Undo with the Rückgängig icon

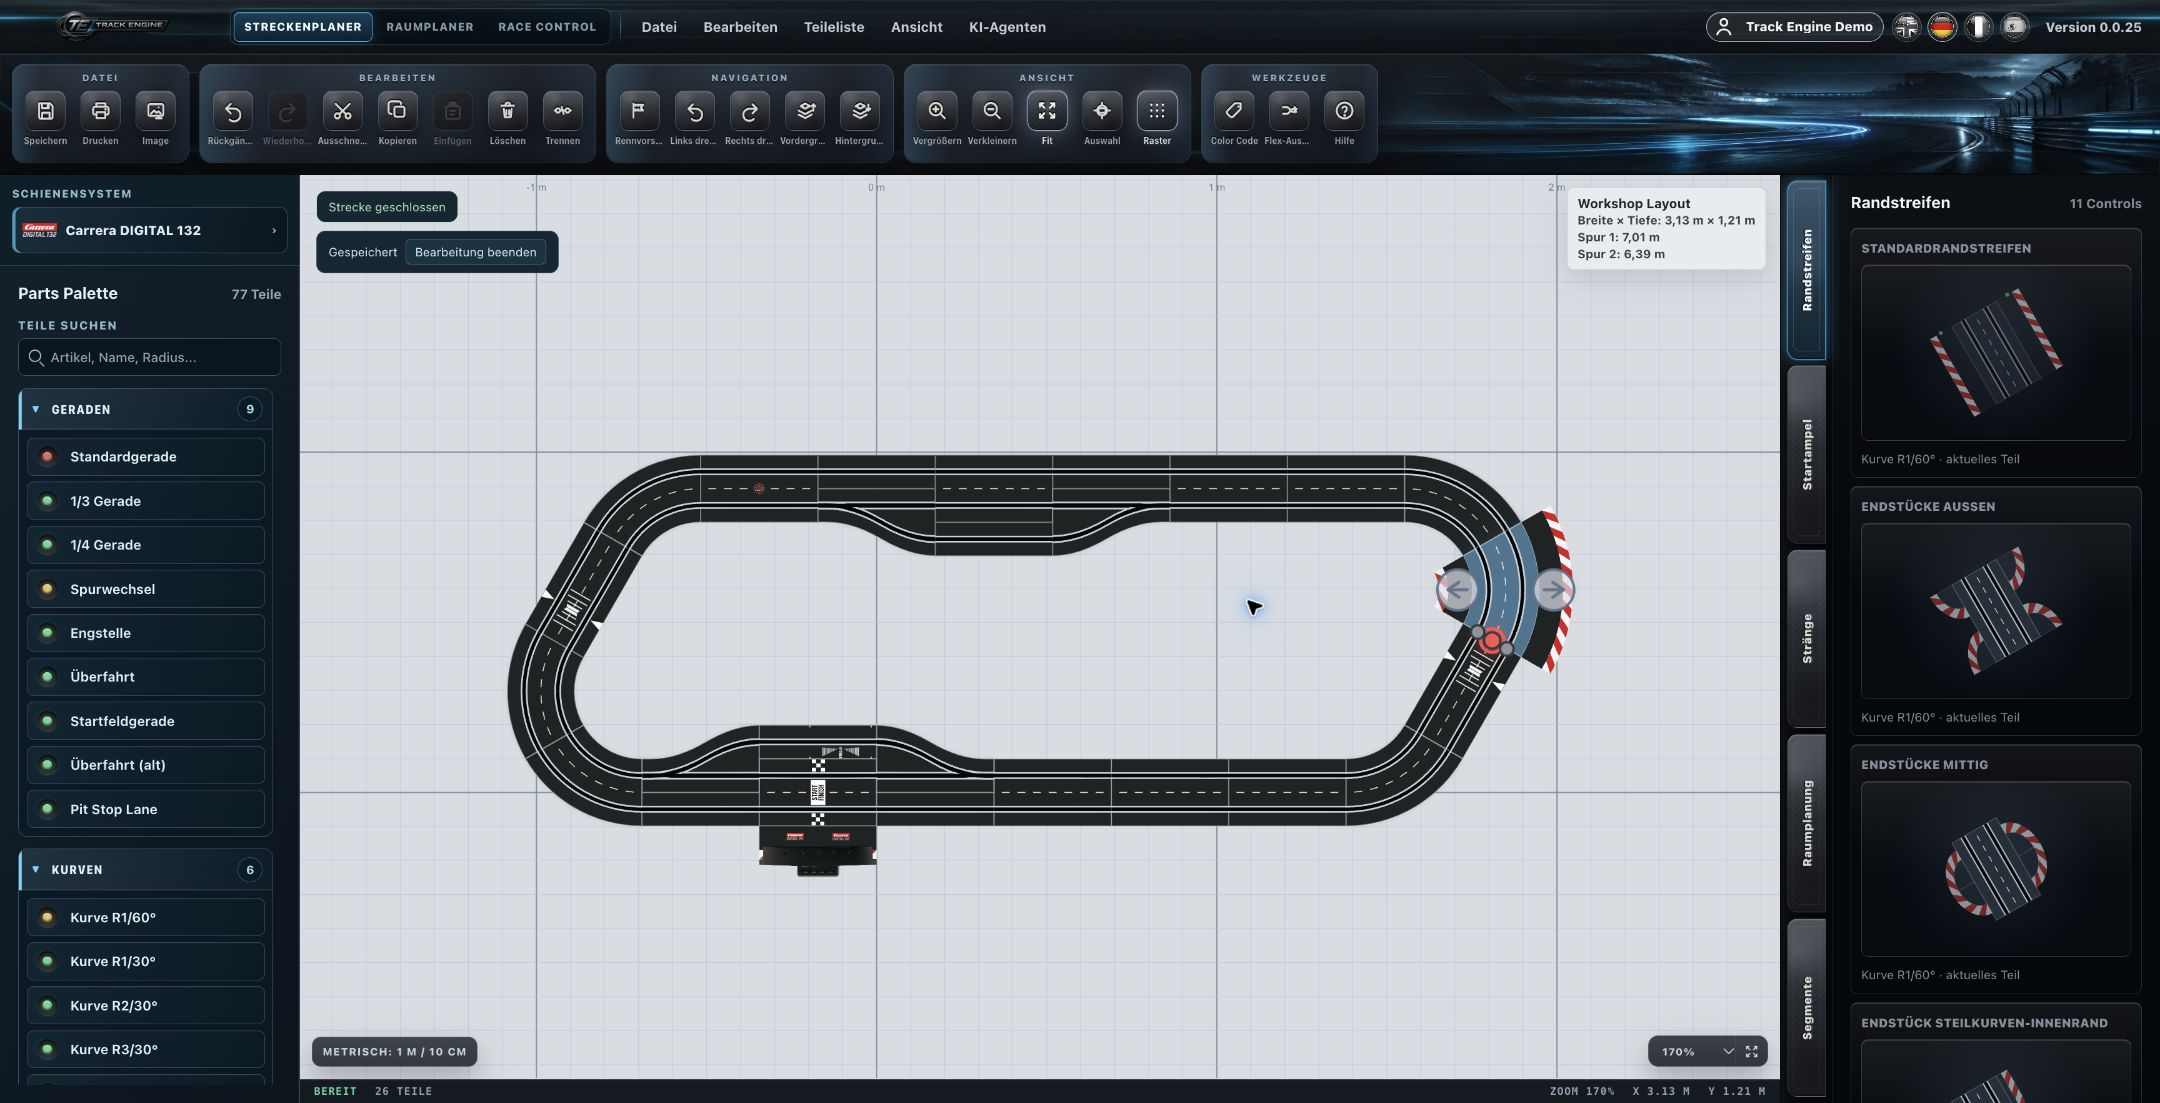pos(232,111)
